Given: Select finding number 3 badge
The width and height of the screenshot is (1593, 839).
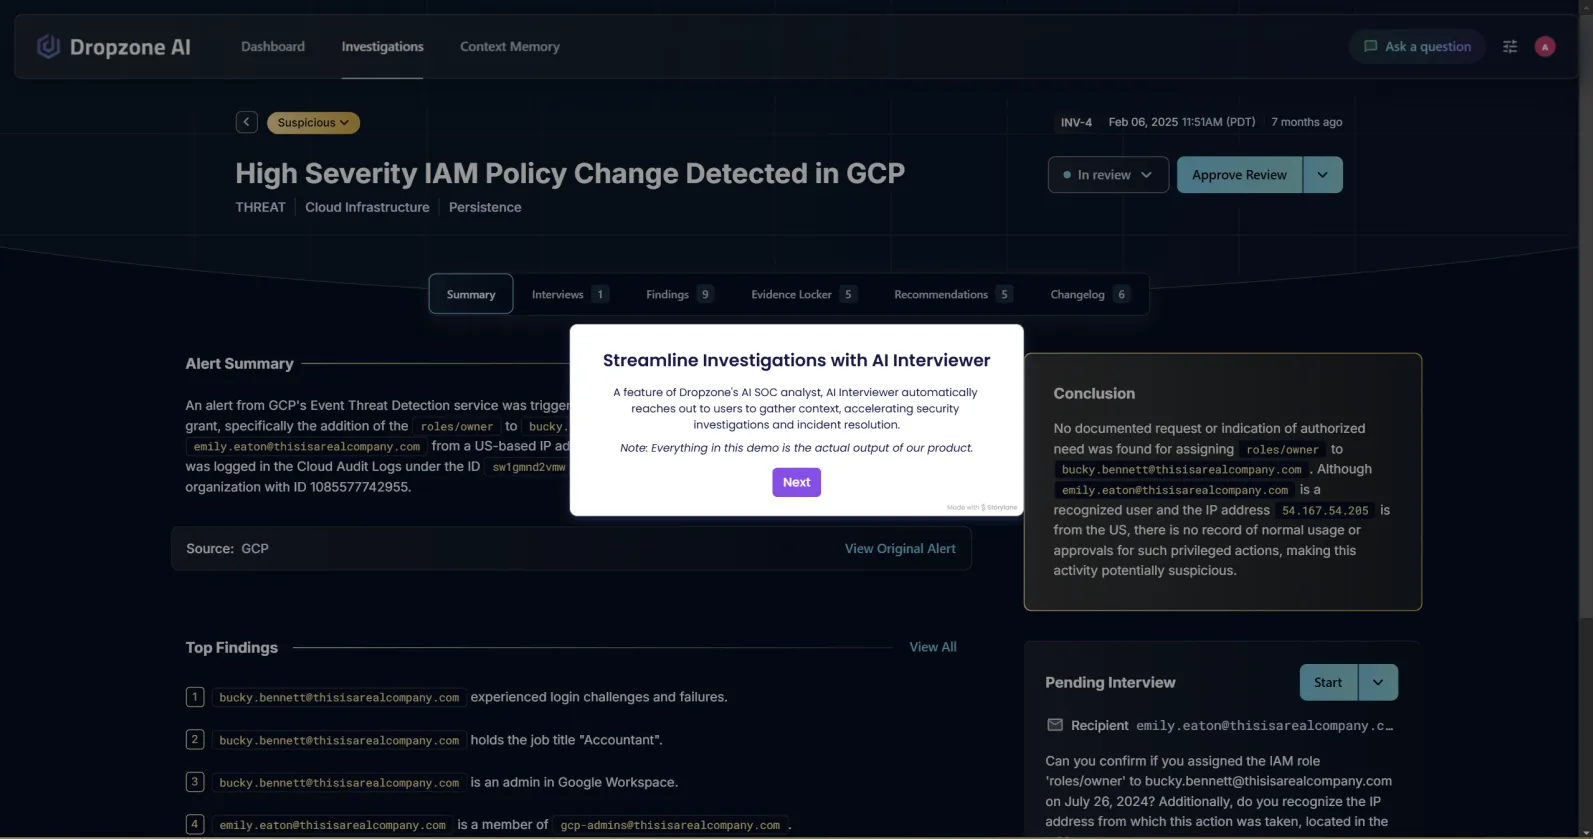Looking at the screenshot, I should (x=195, y=782).
